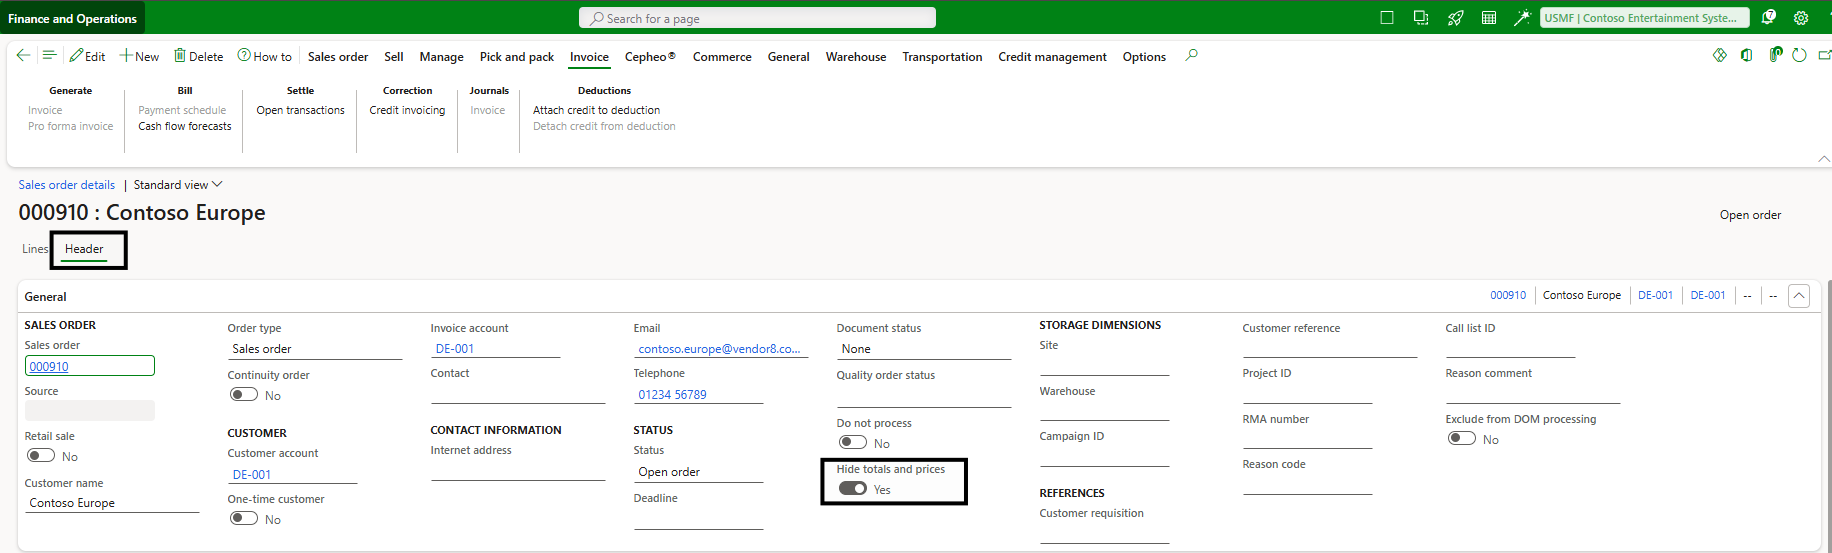
Task: Click the Edit pencil button
Action: click(88, 57)
